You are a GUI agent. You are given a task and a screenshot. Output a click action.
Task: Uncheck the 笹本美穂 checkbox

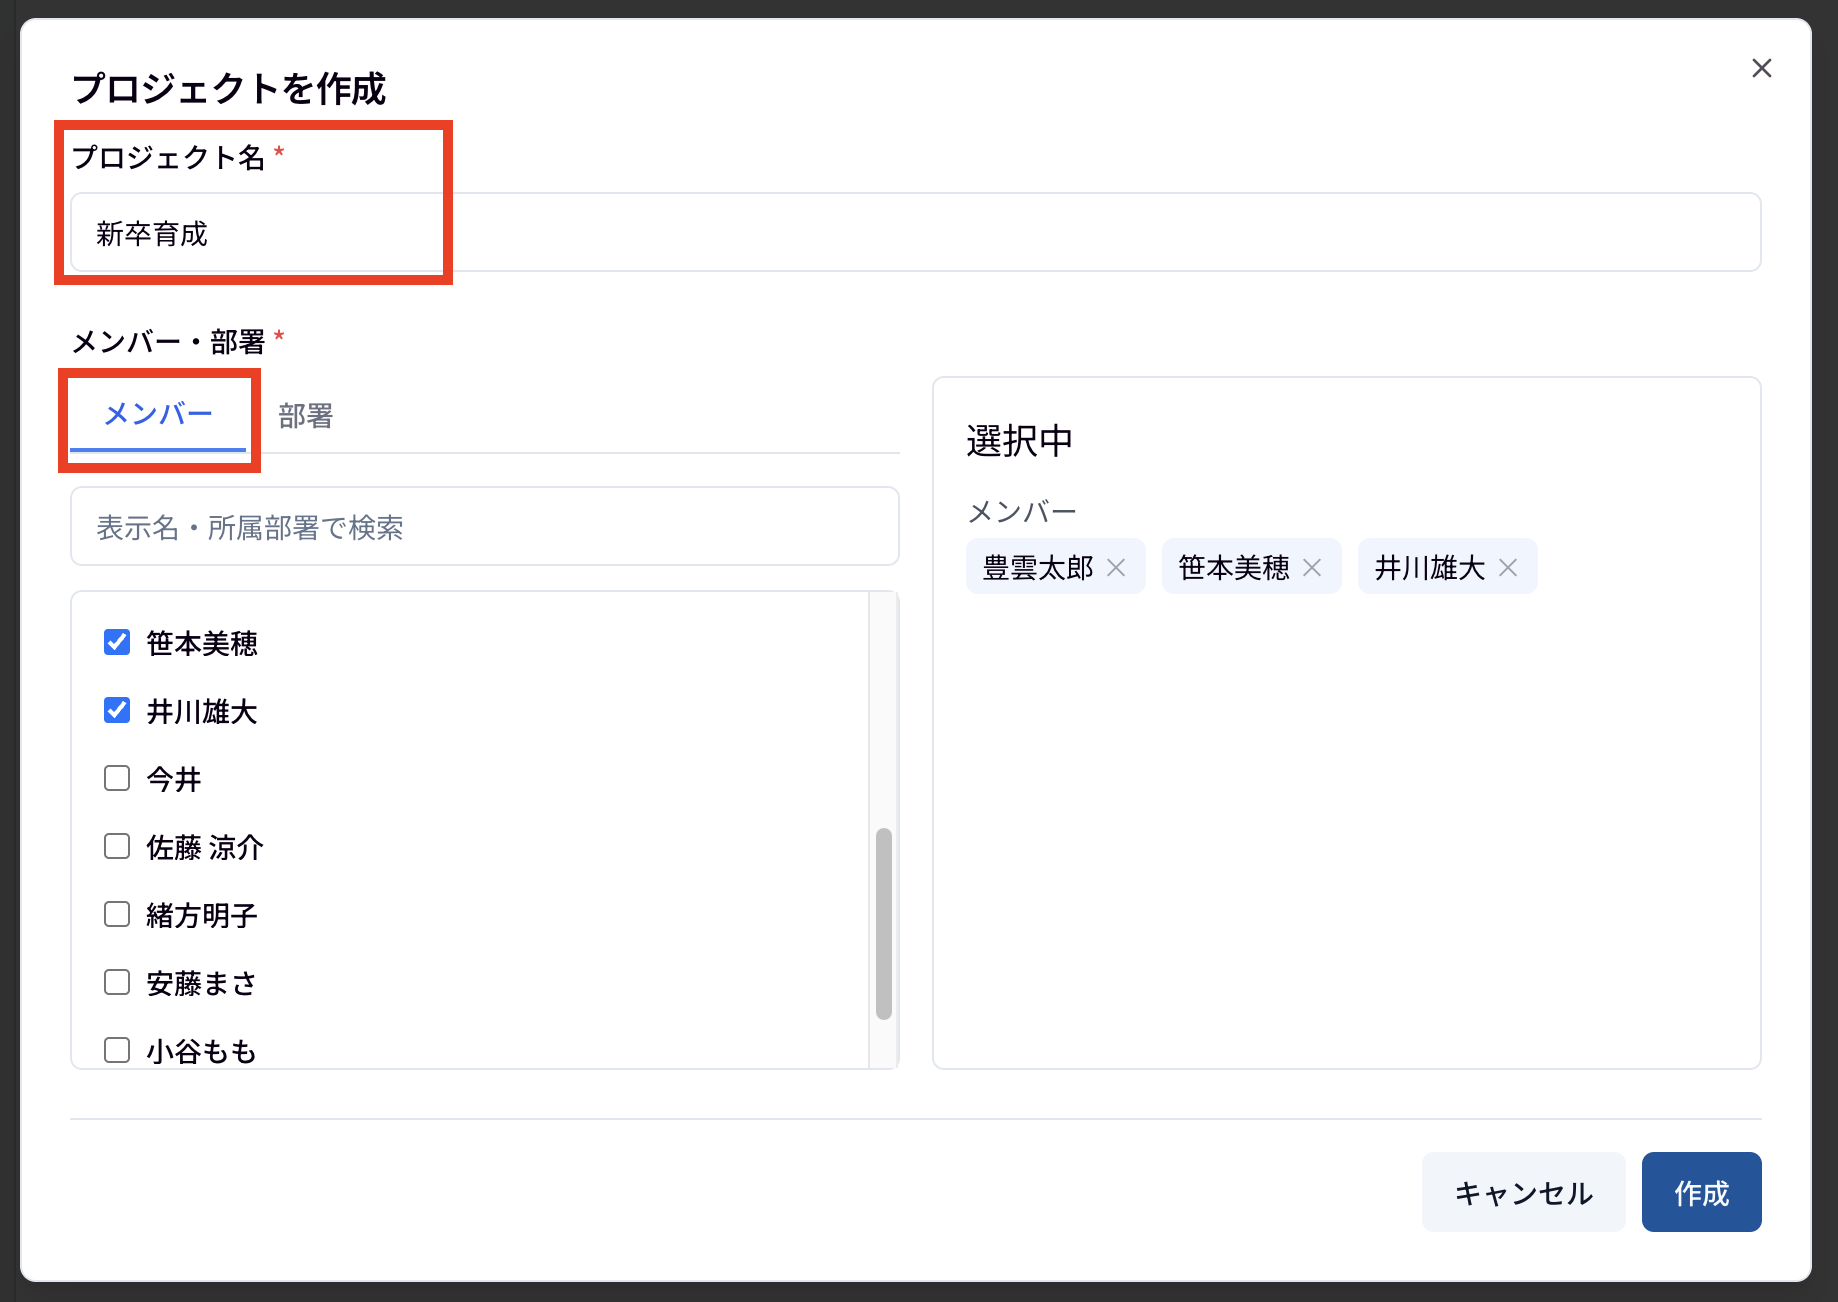pos(117,642)
